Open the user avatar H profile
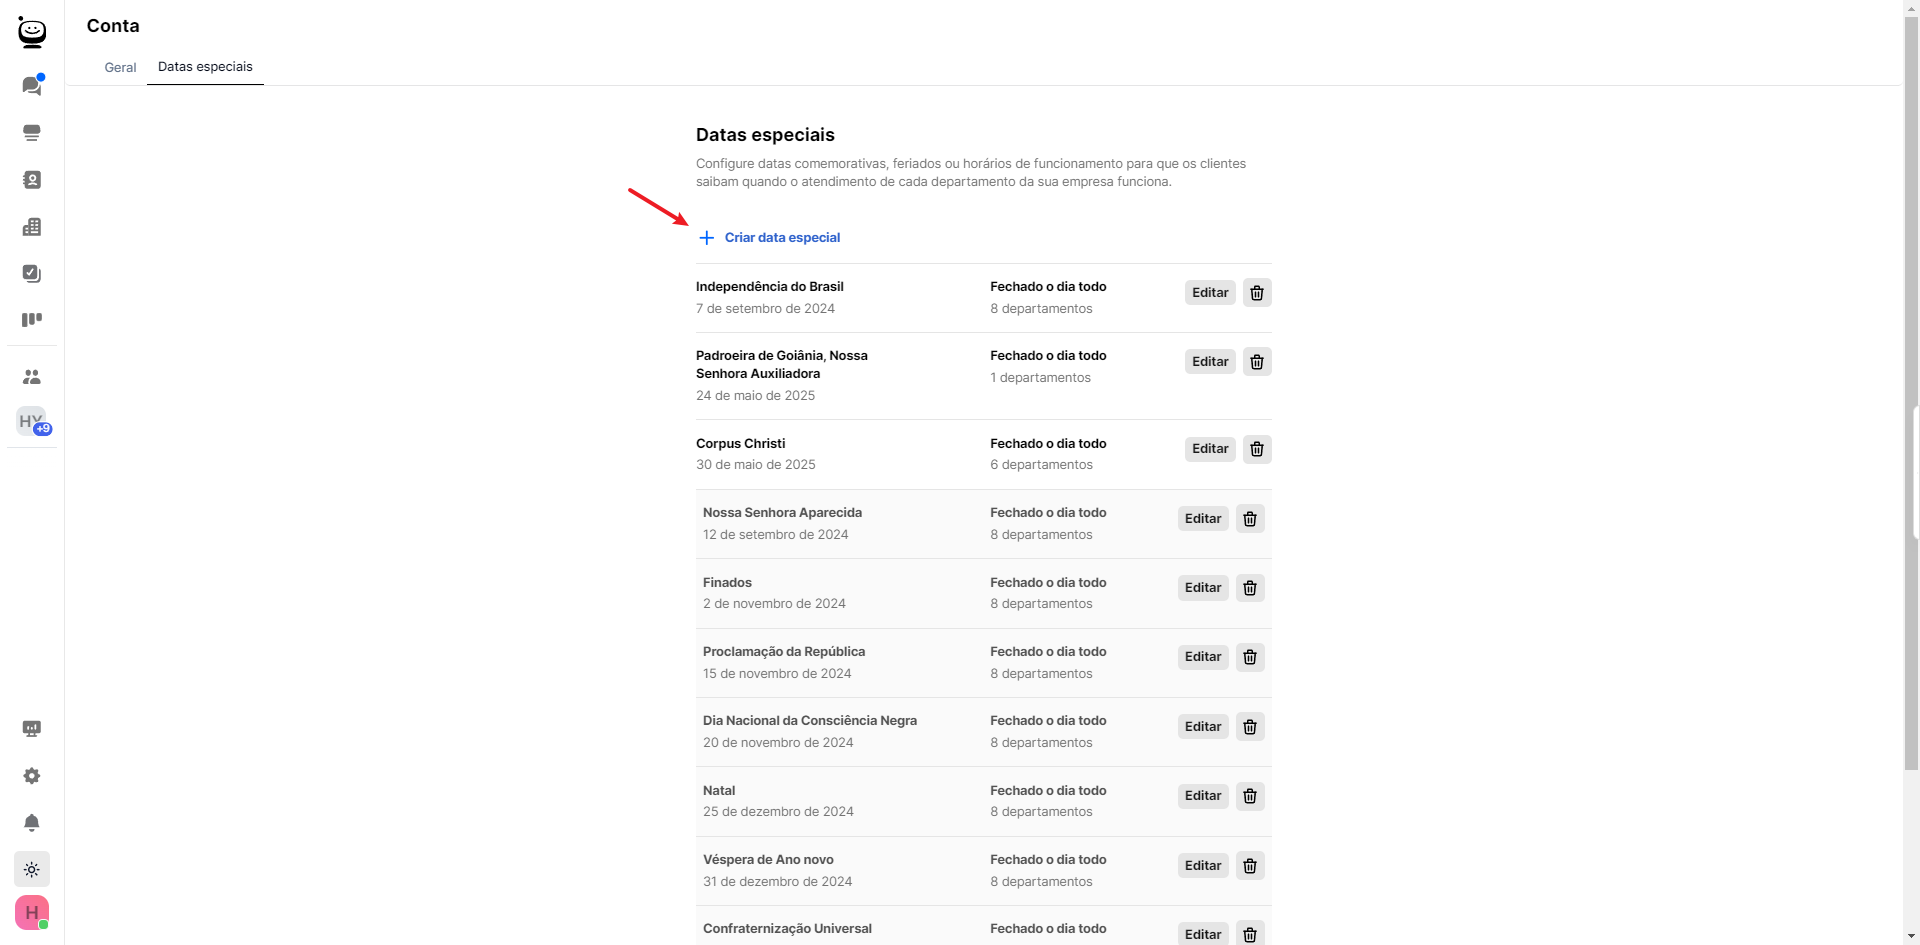This screenshot has height=945, width=1920. pos(32,912)
